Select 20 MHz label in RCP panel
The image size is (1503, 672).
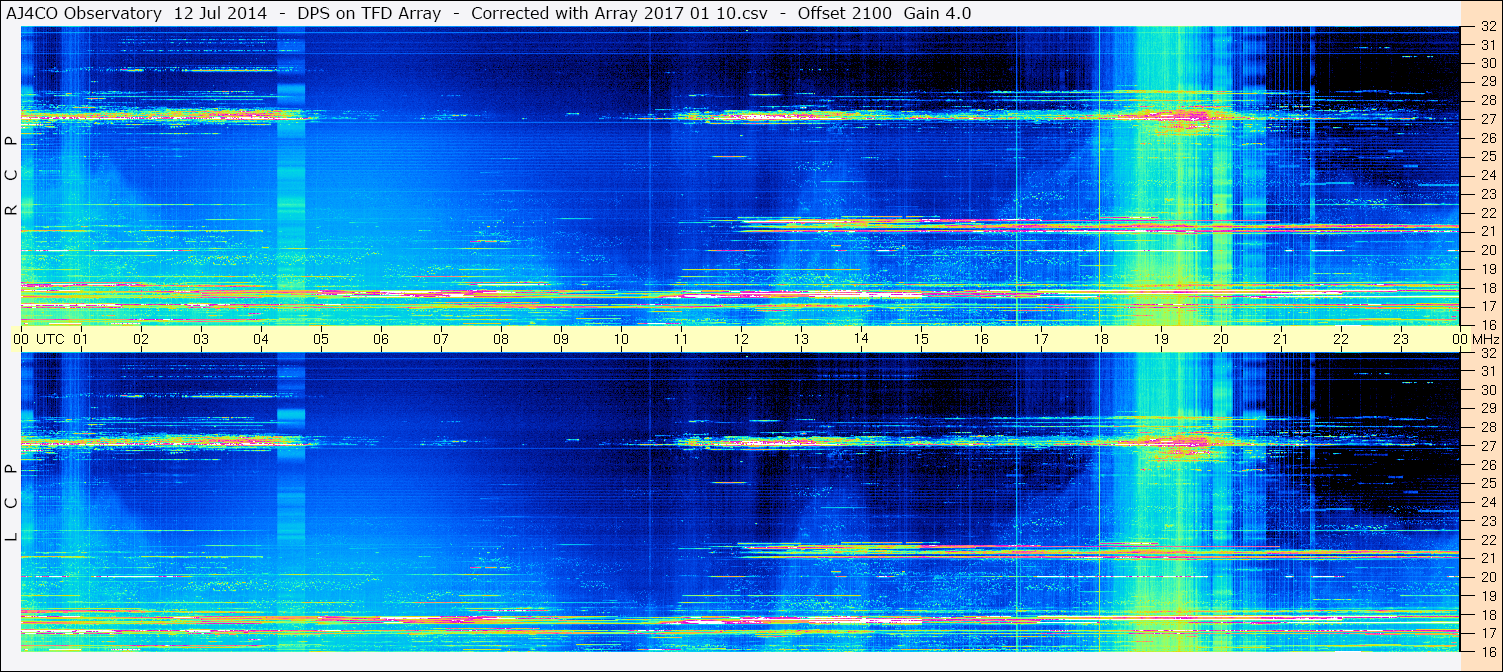pyautogui.click(x=1488, y=250)
